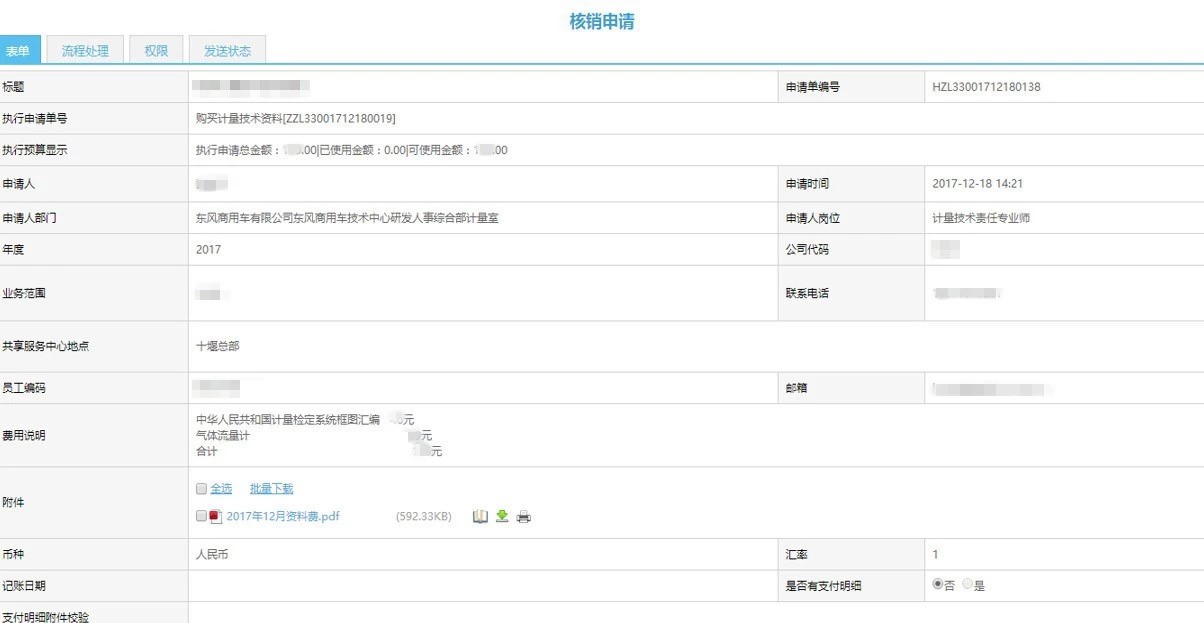Click the green download attachment icon
This screenshot has width=1204, height=623.
tap(502, 516)
